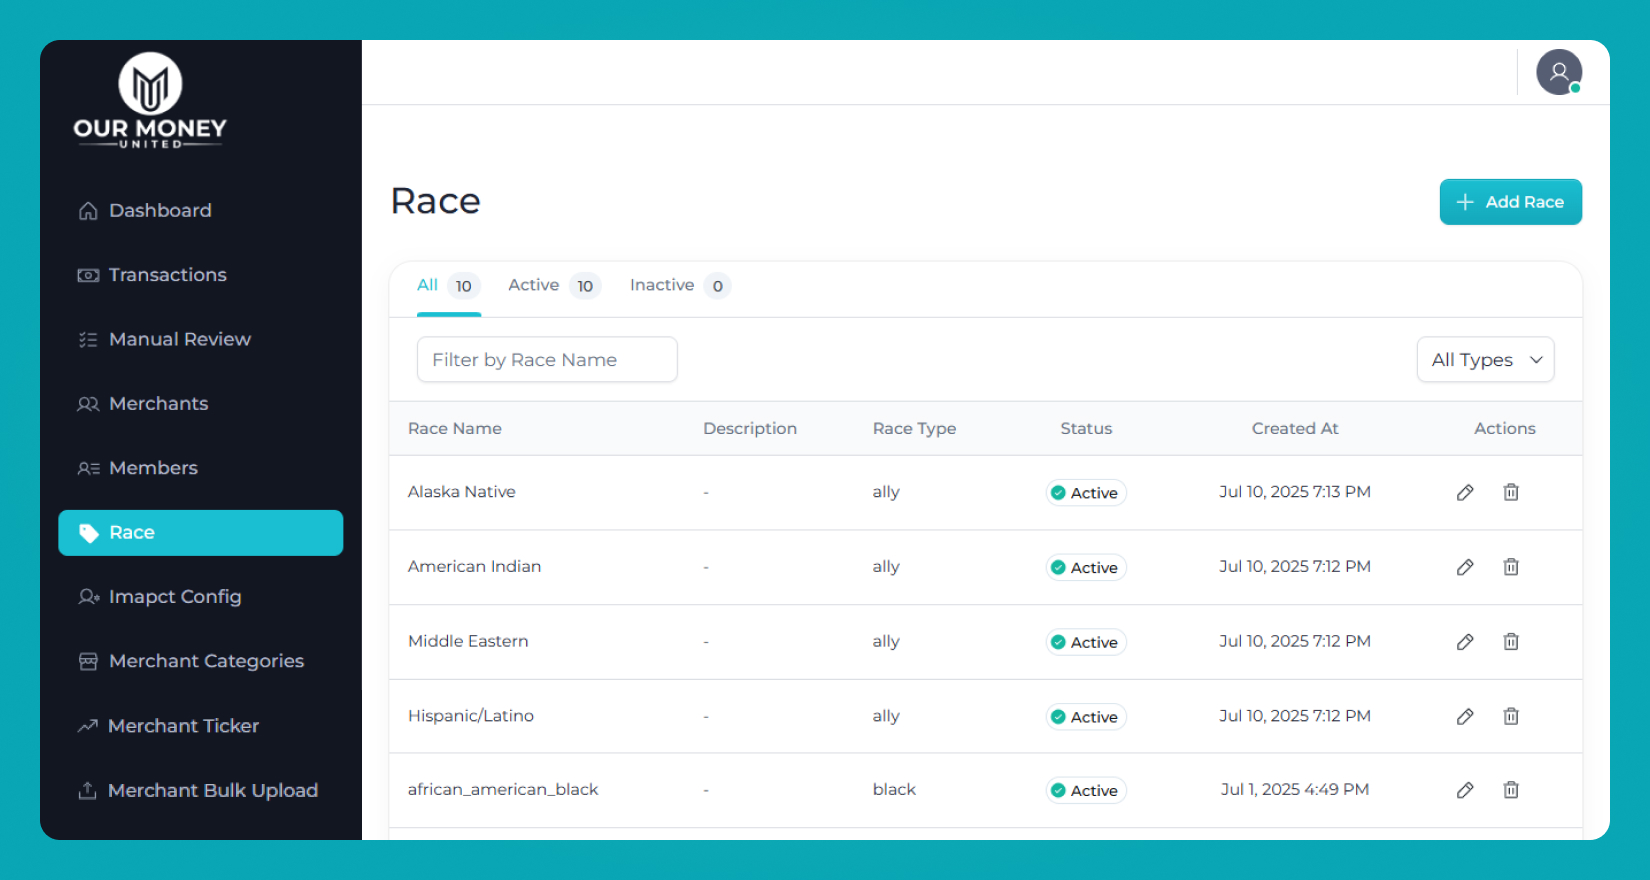Click the Add Race button
1650x880 pixels.
pos(1510,202)
